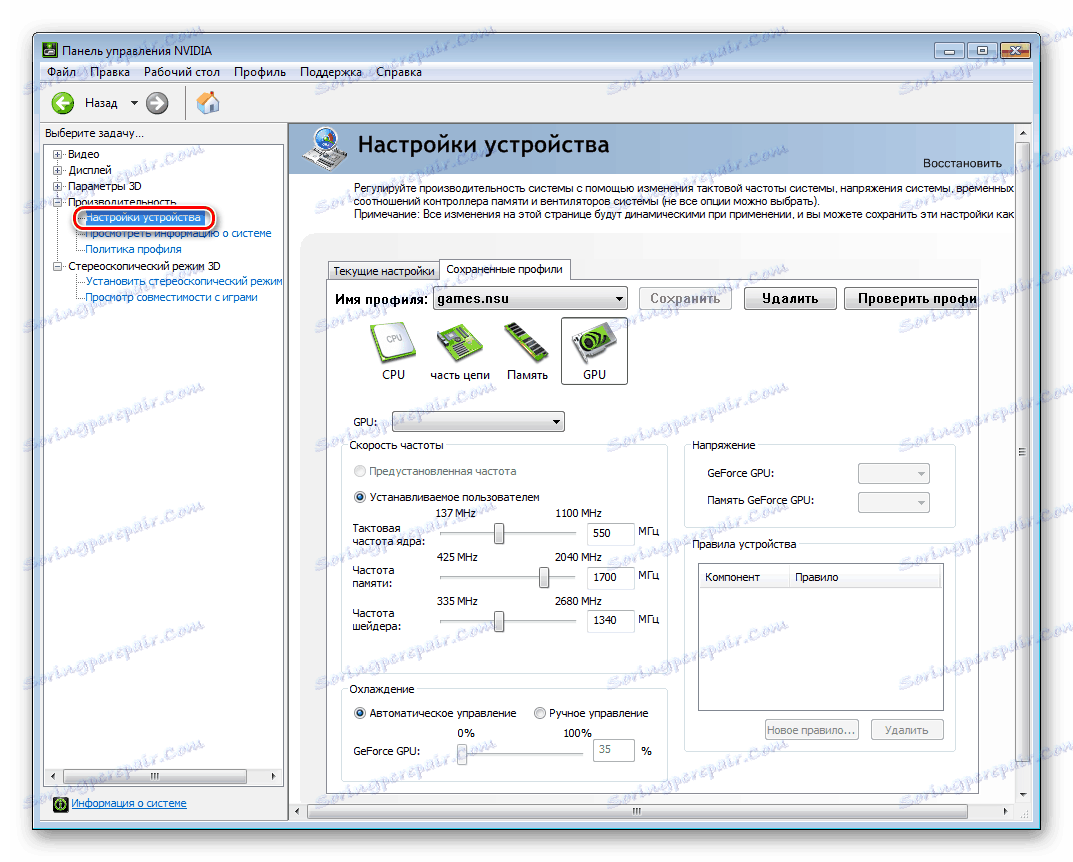Click the core clock 550 MHz field
The width and height of the screenshot is (1073, 862).
coord(610,534)
